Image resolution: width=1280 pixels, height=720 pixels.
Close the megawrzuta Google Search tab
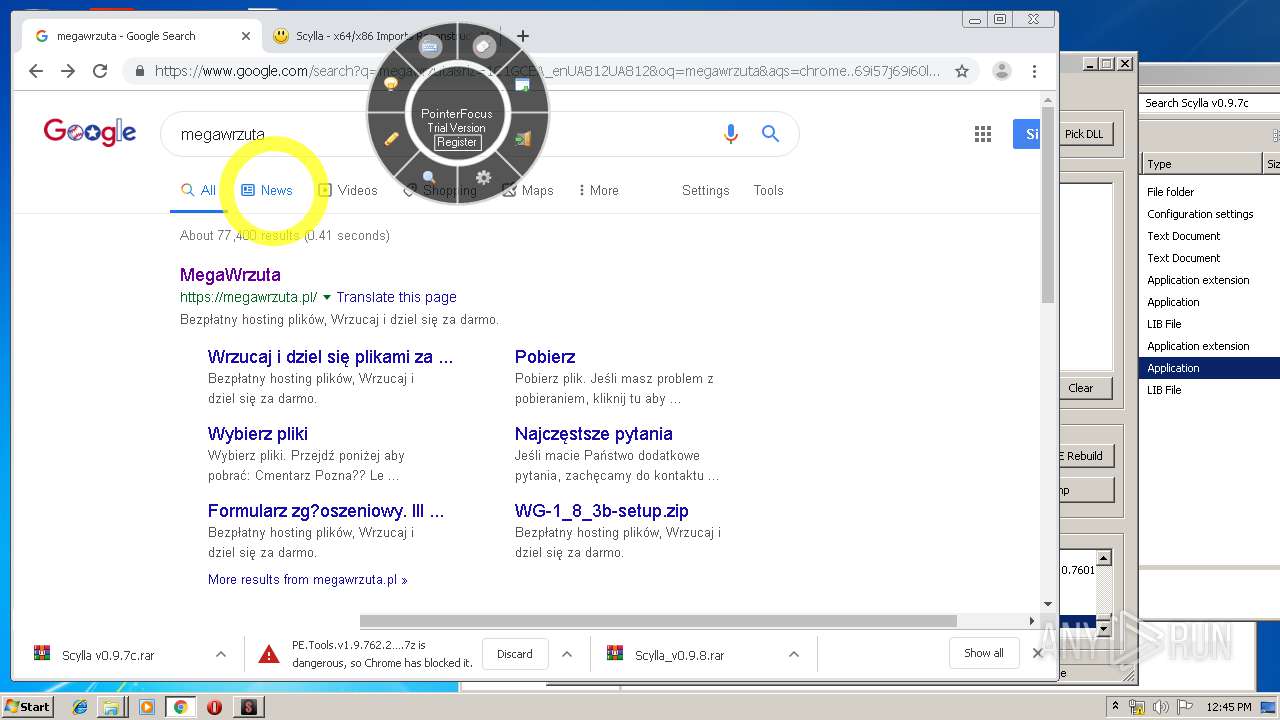[246, 36]
